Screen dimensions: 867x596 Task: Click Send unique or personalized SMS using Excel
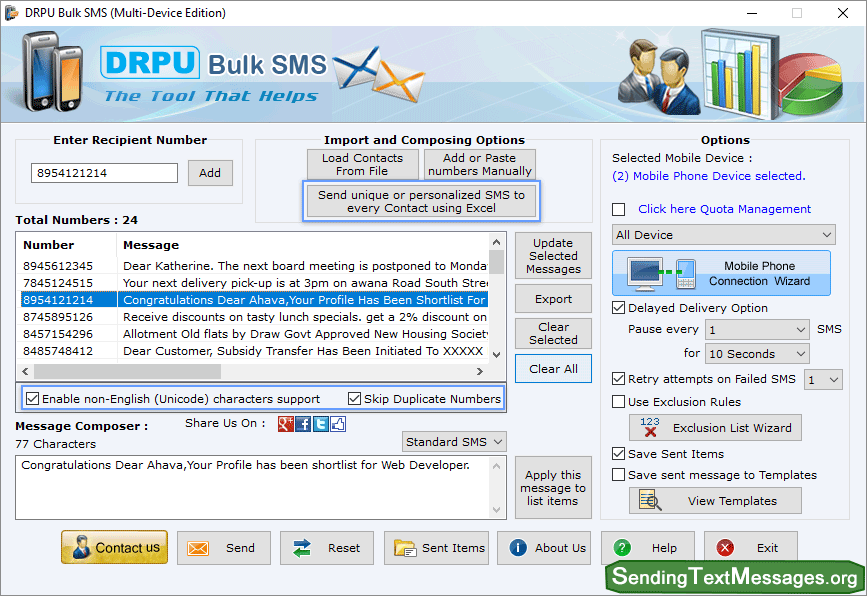tap(421, 201)
